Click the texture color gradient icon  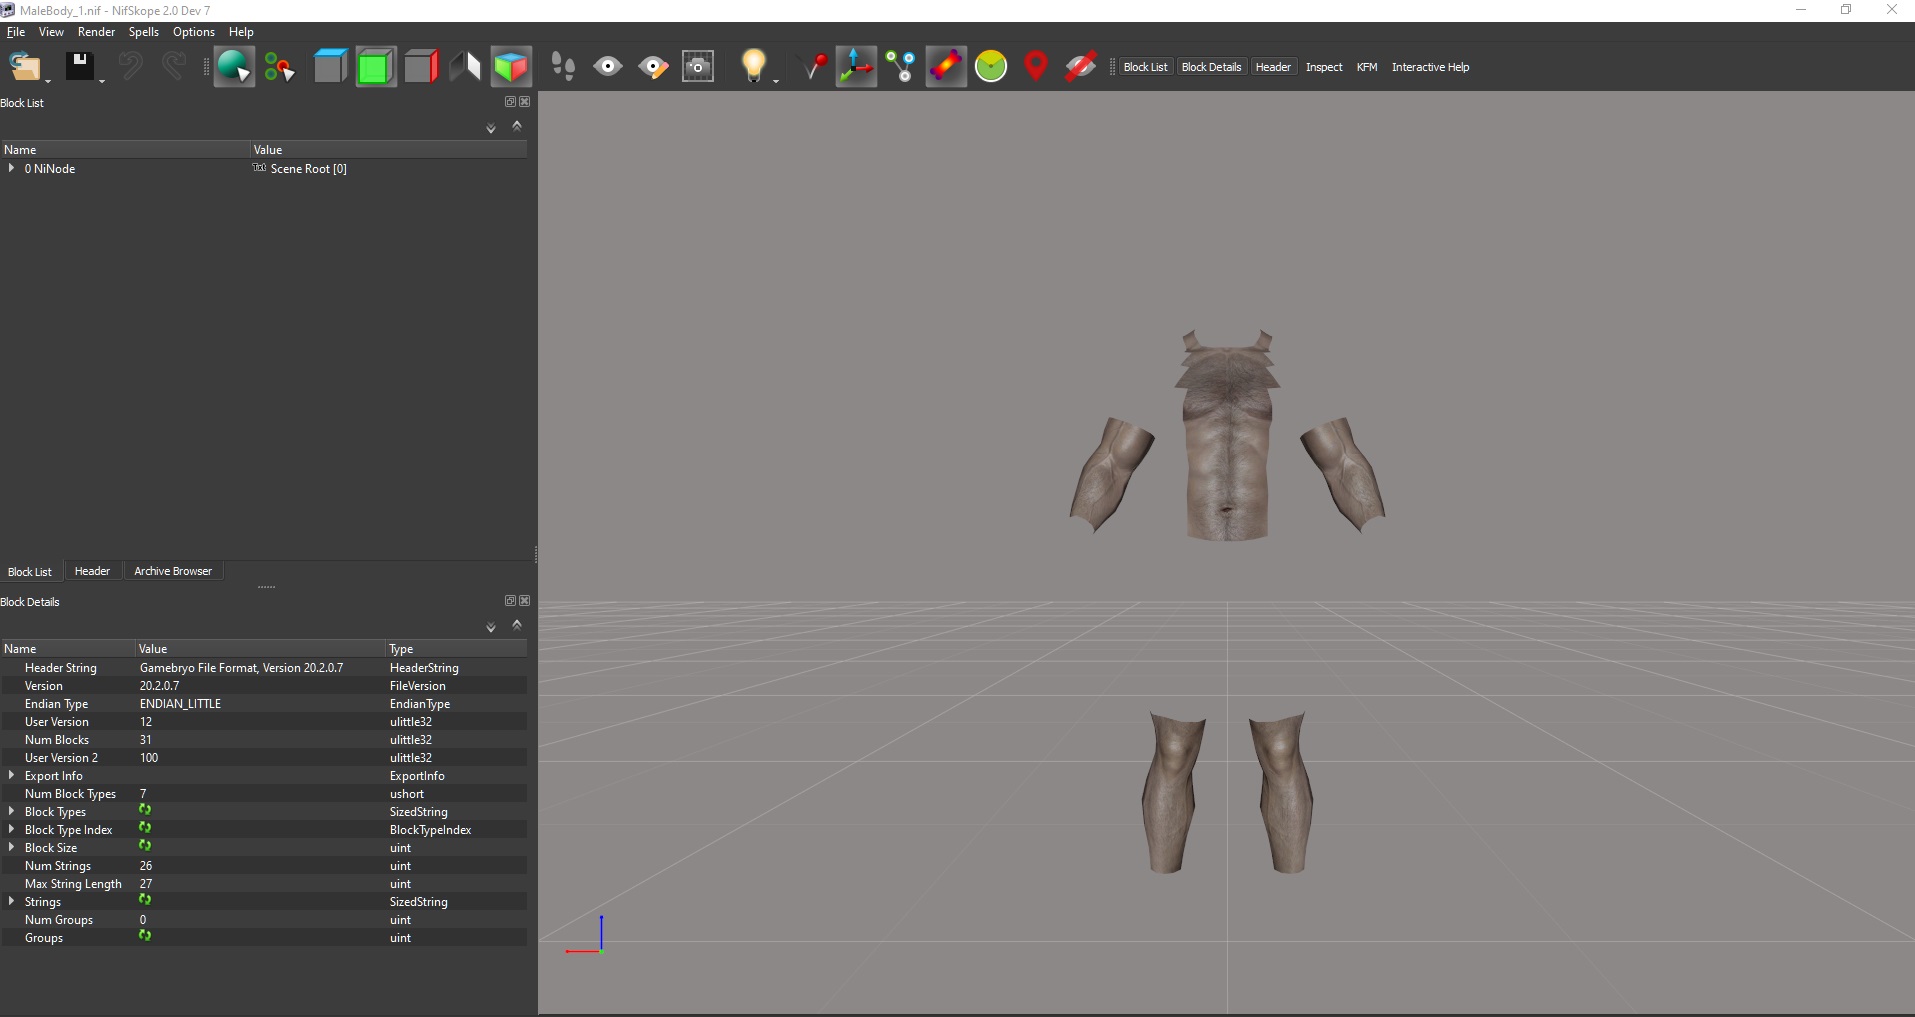point(945,67)
